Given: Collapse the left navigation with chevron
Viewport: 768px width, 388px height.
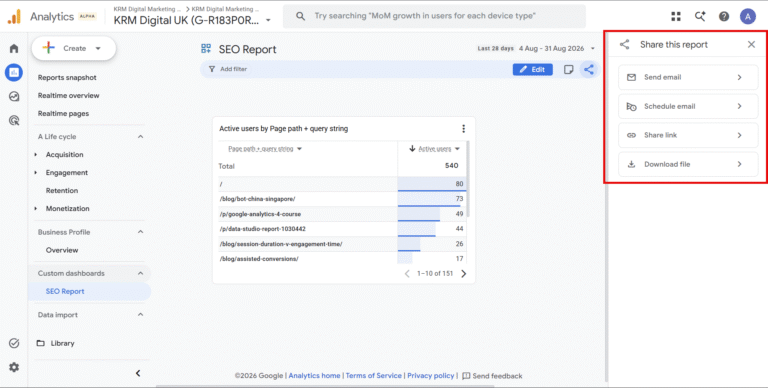Looking at the screenshot, I should 138,373.
